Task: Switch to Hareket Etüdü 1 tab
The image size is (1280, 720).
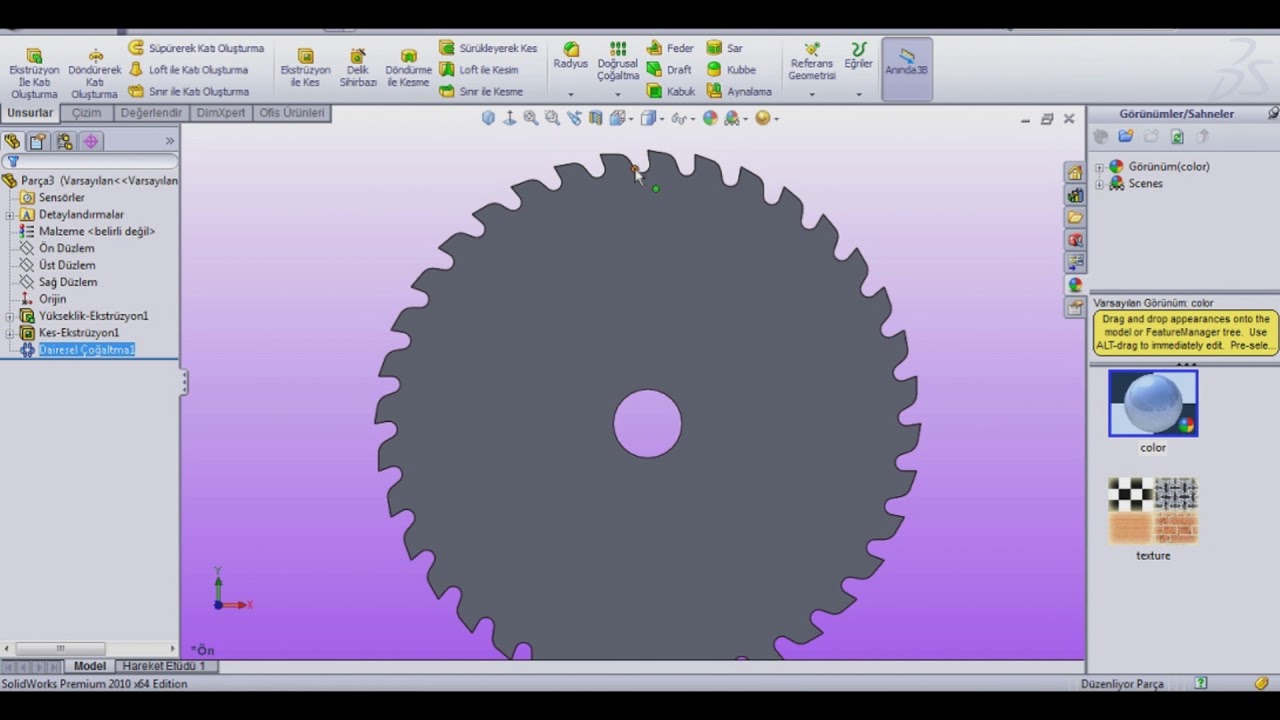Action: [x=164, y=666]
